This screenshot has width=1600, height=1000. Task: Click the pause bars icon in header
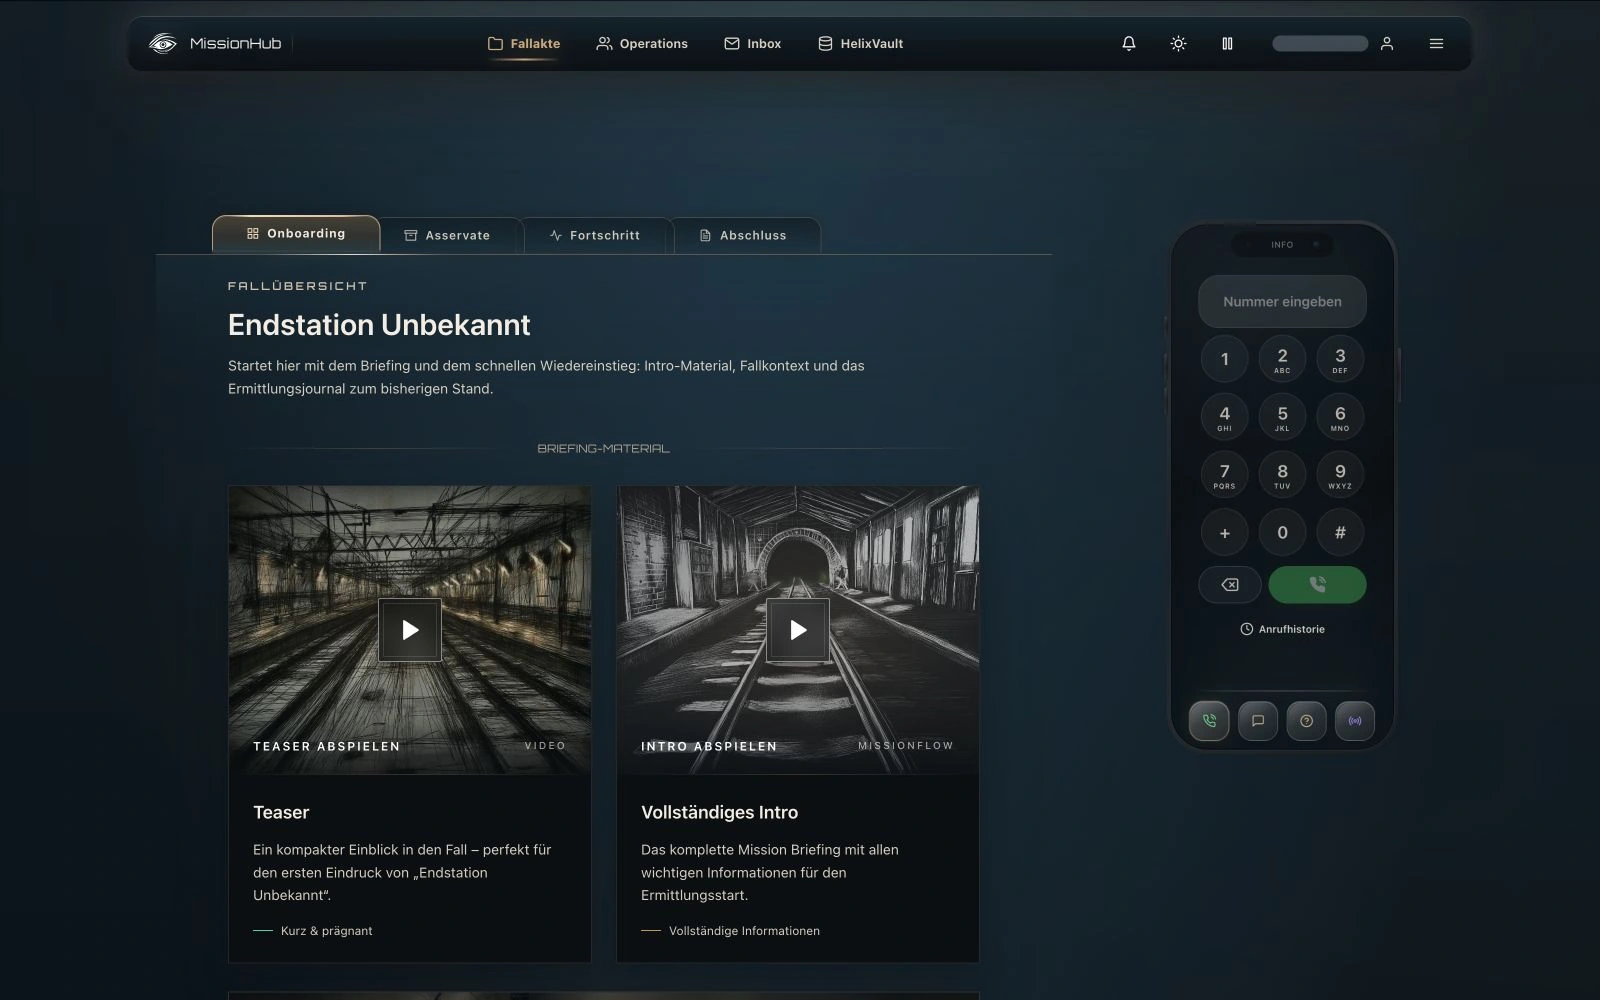[1227, 43]
